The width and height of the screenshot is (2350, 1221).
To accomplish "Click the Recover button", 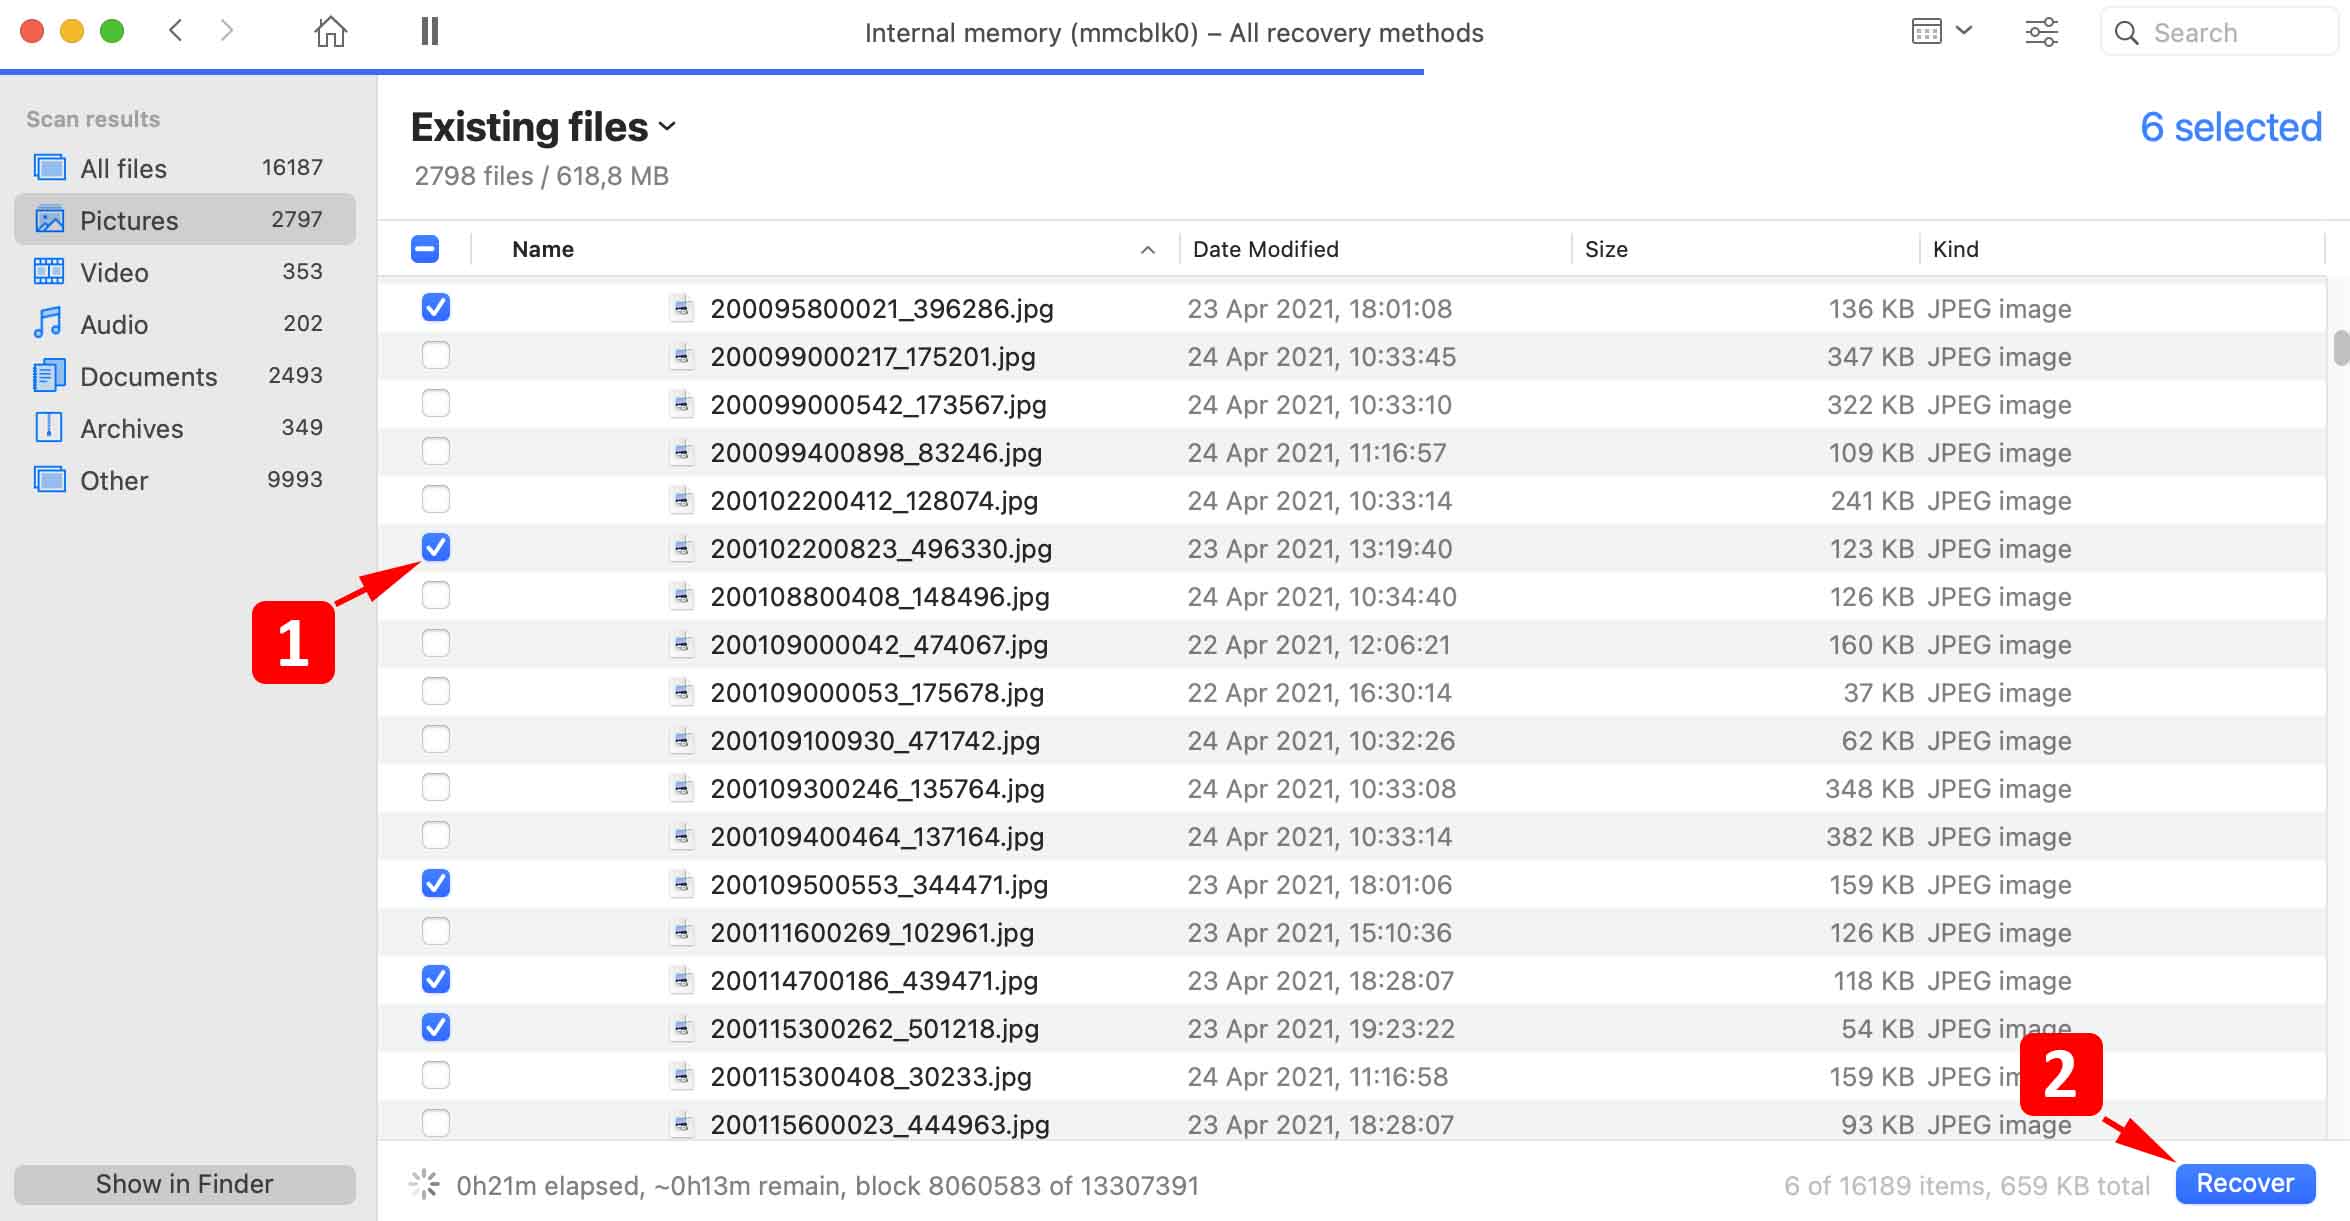I will pyautogui.click(x=2245, y=1183).
